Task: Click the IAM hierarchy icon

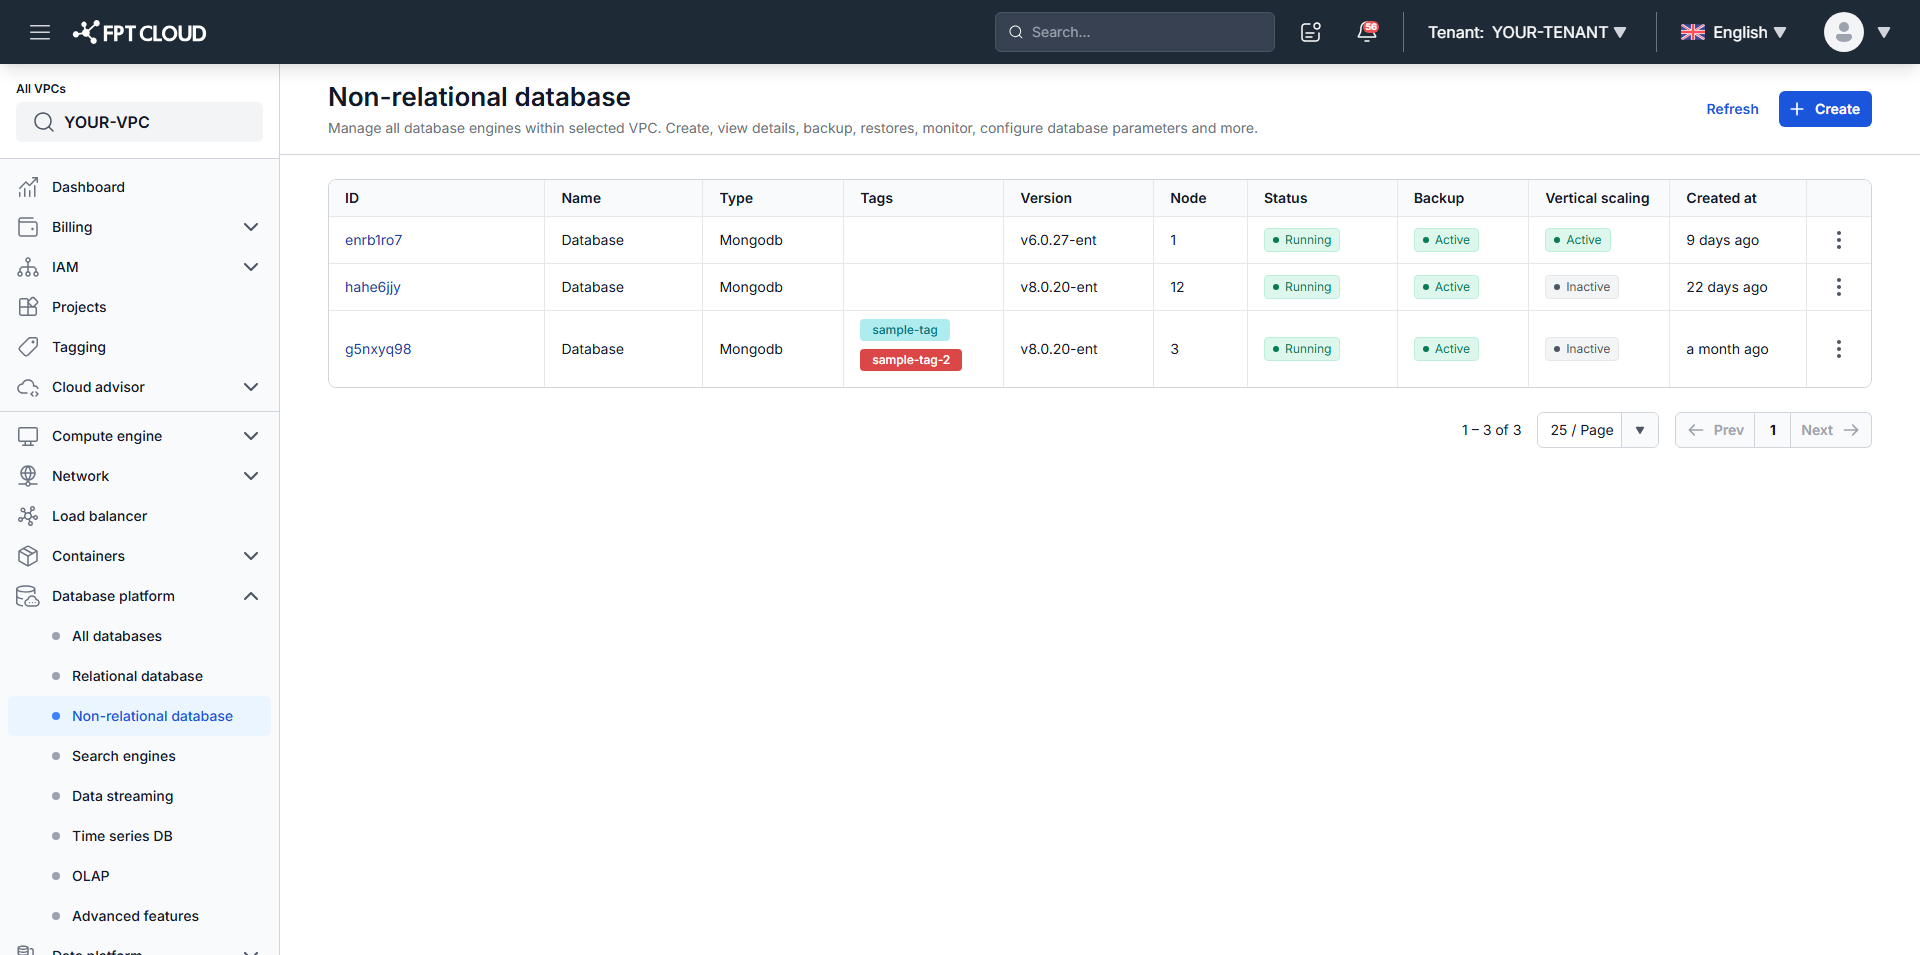Action: click(28, 267)
